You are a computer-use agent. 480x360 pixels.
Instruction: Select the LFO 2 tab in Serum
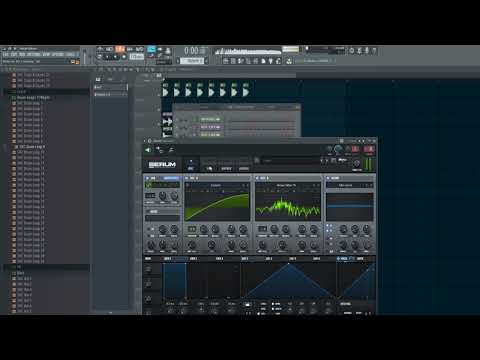pos(269,259)
